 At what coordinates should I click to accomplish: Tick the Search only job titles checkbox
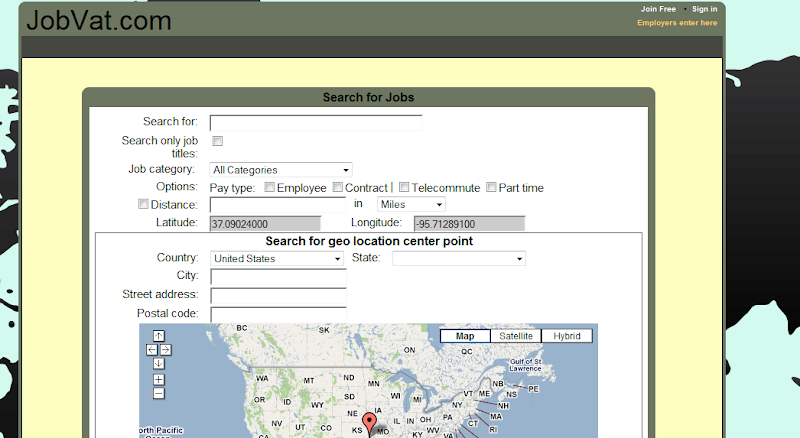point(217,141)
